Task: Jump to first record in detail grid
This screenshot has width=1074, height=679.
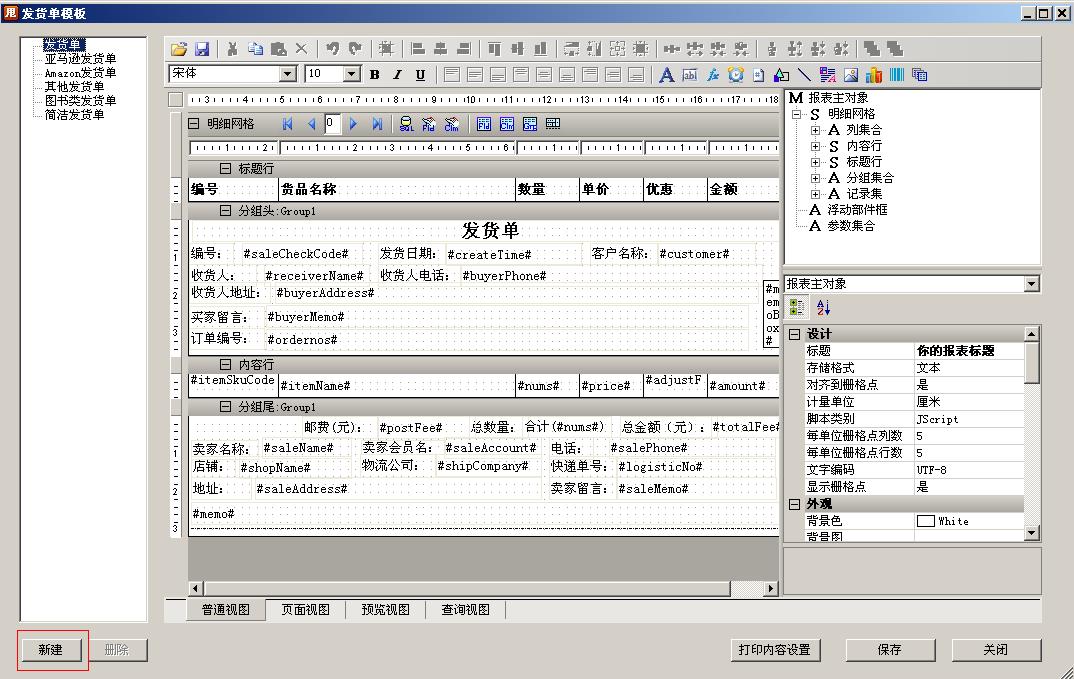Action: (x=288, y=124)
